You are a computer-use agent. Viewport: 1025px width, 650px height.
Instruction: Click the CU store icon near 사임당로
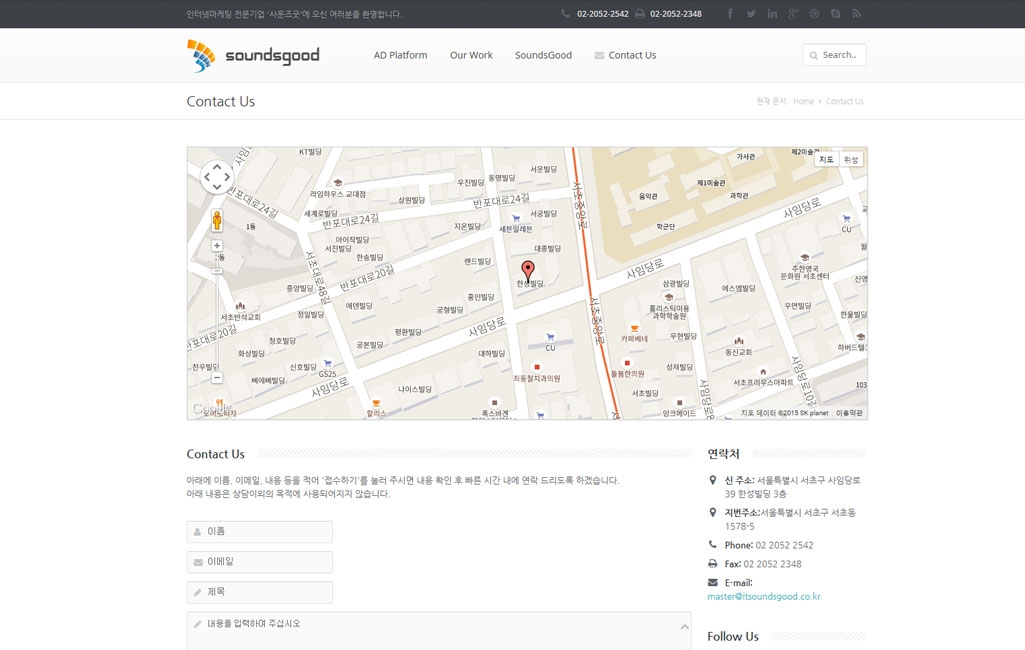coord(550,337)
